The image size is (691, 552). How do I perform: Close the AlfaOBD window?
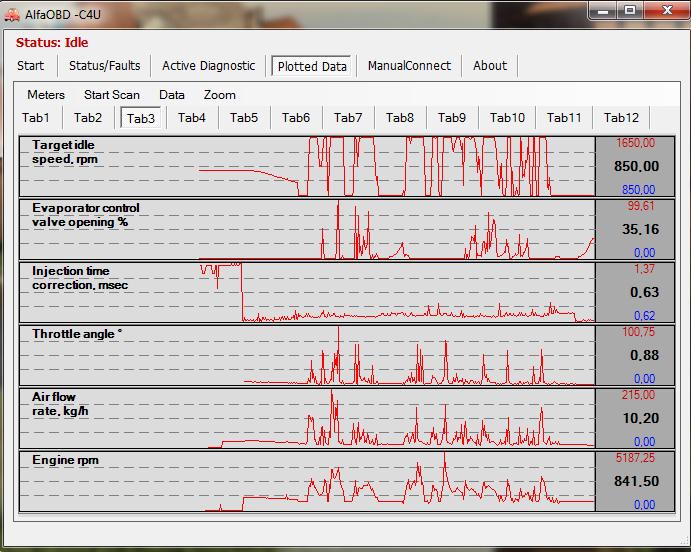(x=667, y=11)
